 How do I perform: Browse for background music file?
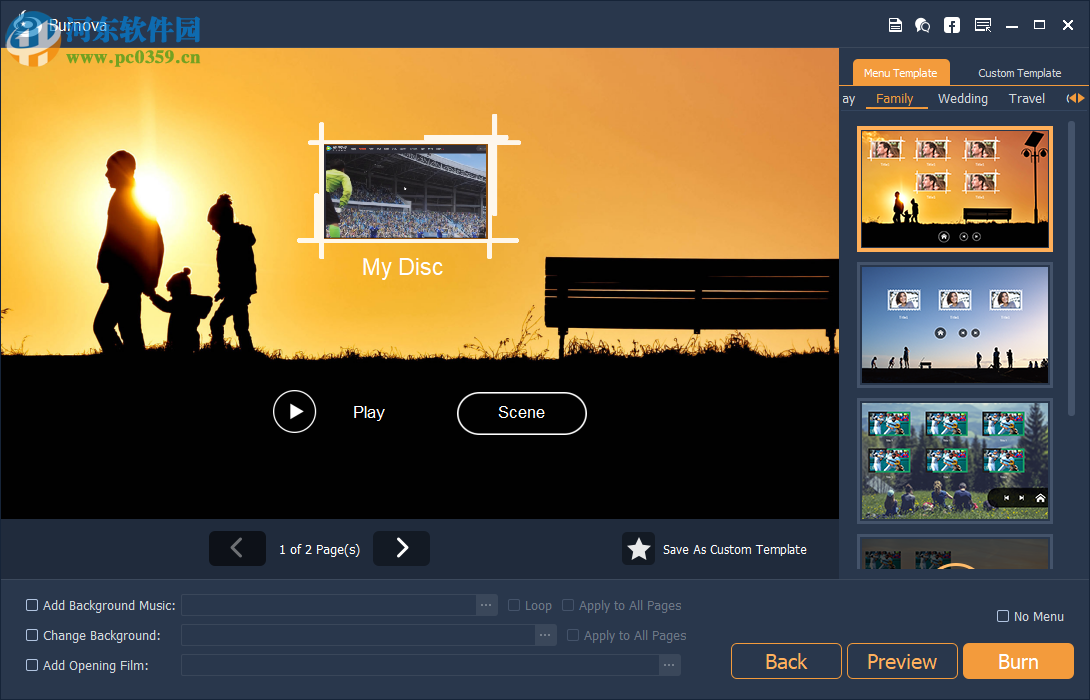pos(486,605)
